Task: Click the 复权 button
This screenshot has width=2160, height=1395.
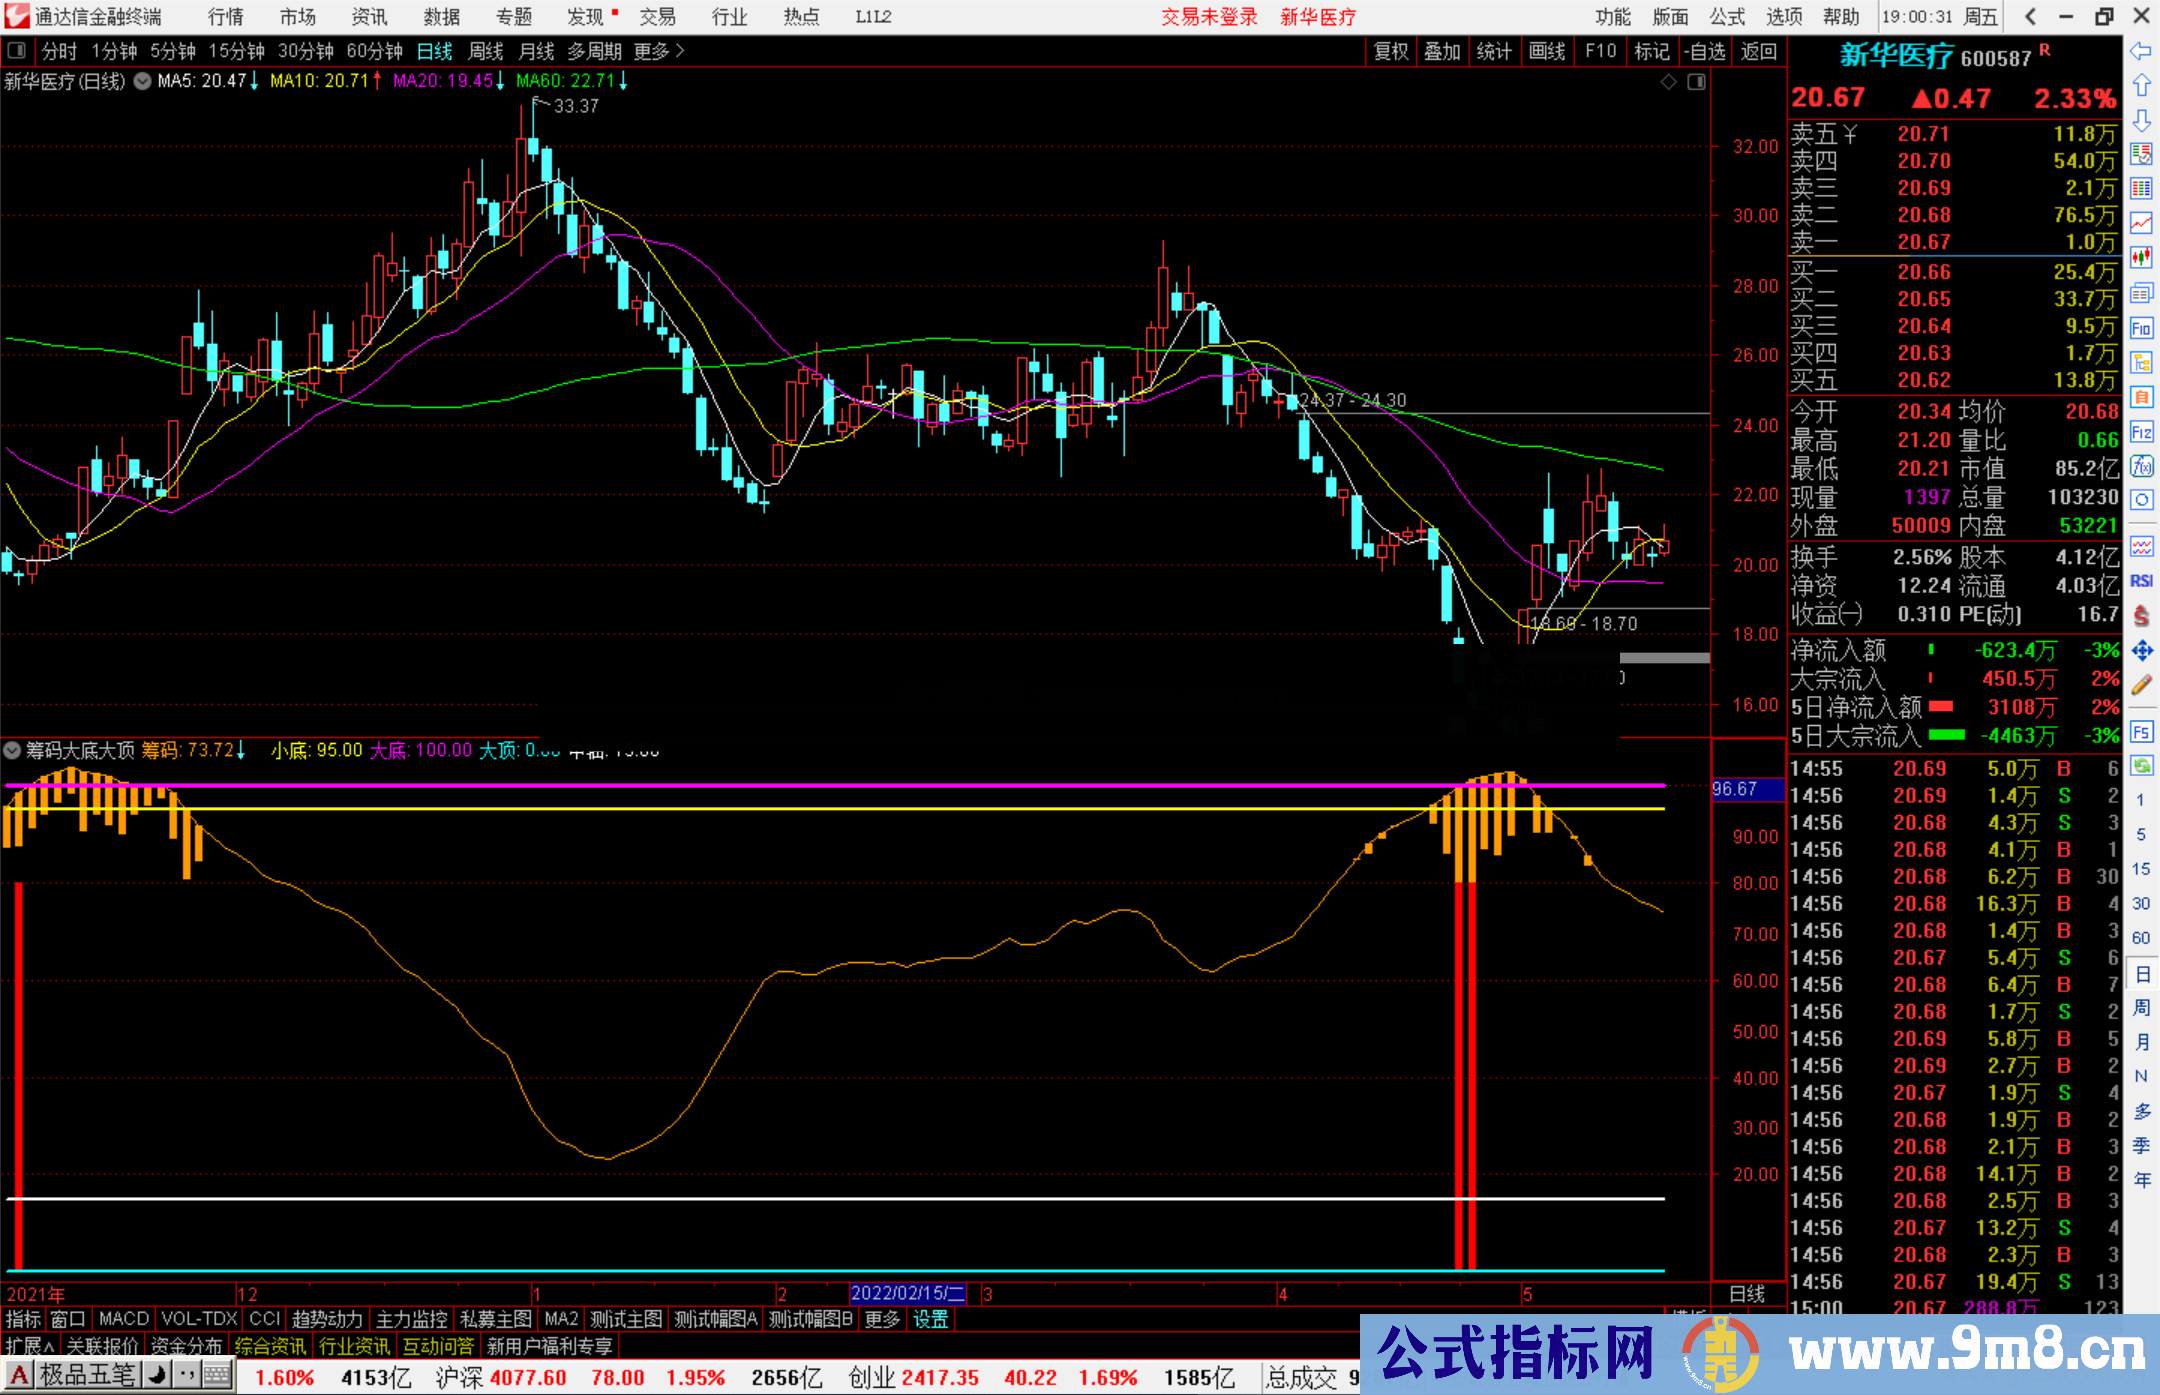Action: [x=1391, y=51]
